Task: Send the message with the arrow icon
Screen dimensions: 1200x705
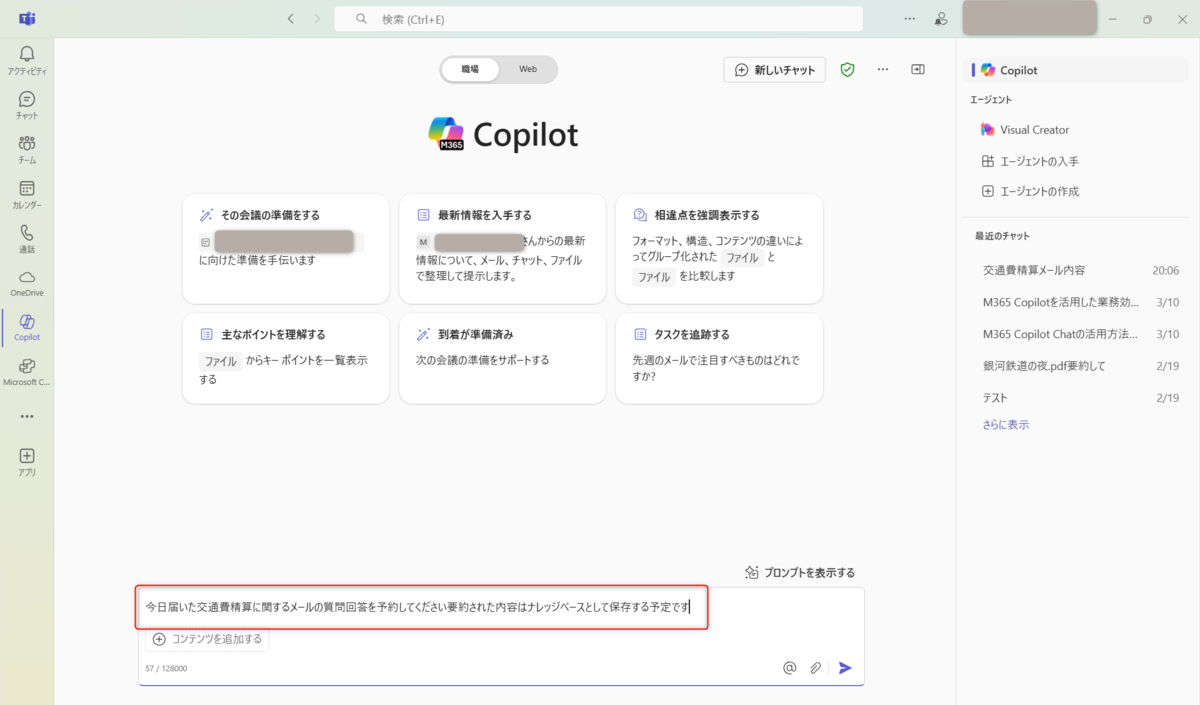Action: (x=846, y=668)
